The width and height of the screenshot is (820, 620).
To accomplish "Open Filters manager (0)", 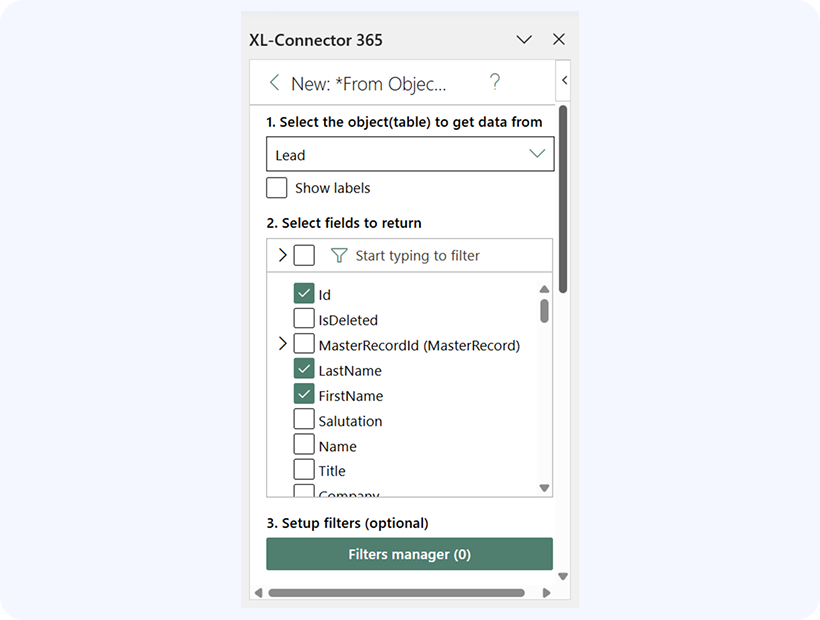I will tap(409, 554).
